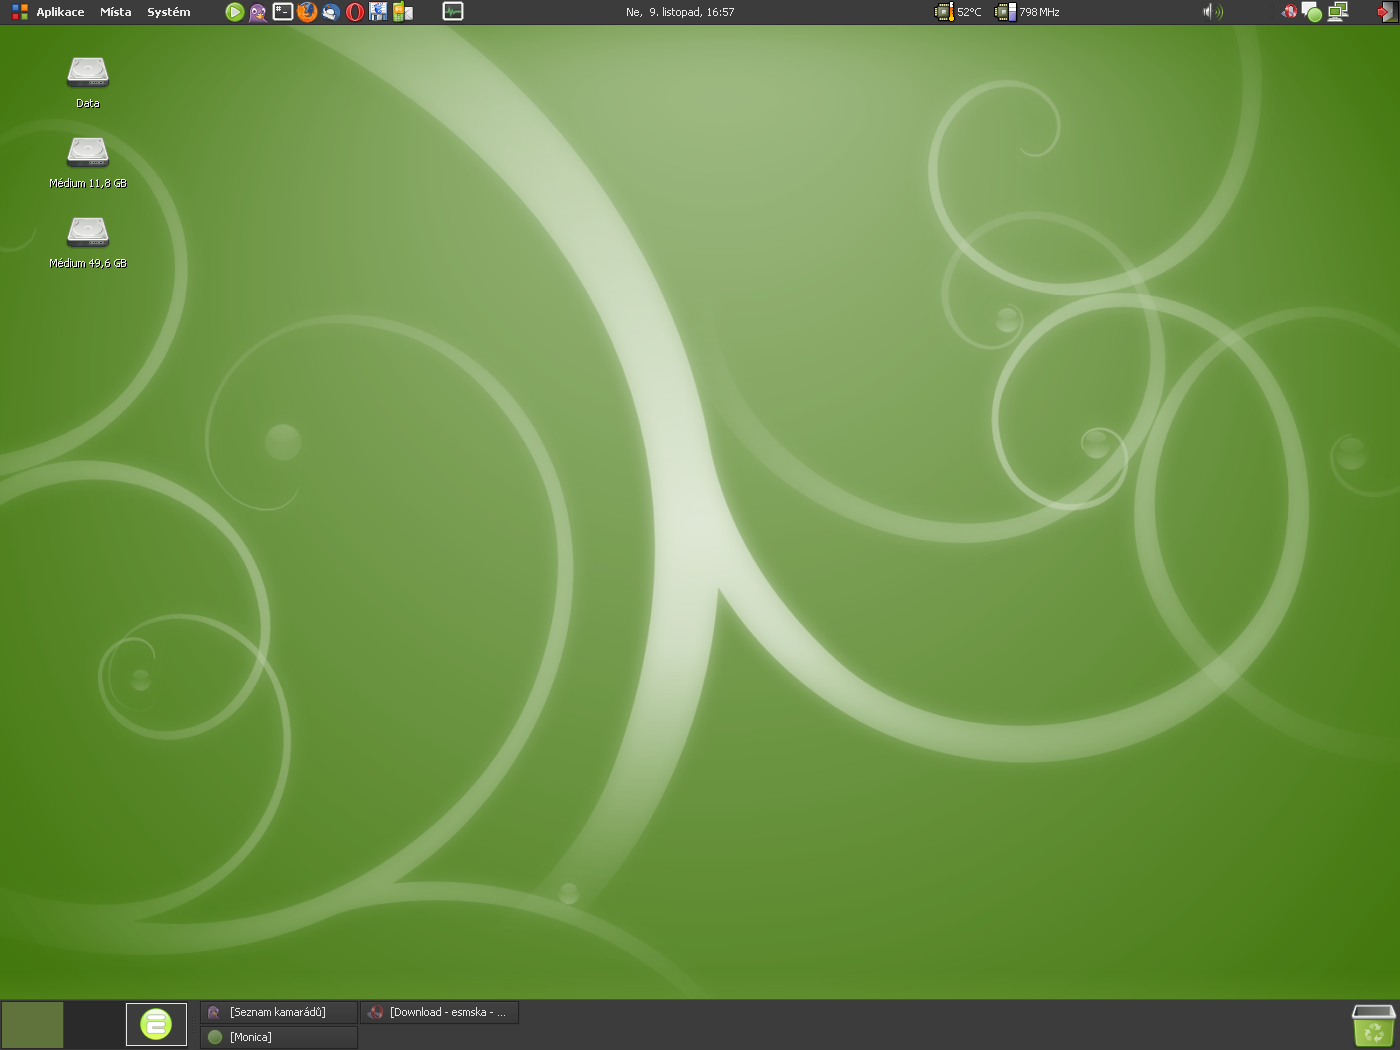This screenshot has height=1050, width=1400.
Task: Click the network connection tray icon
Action: point(1338,12)
